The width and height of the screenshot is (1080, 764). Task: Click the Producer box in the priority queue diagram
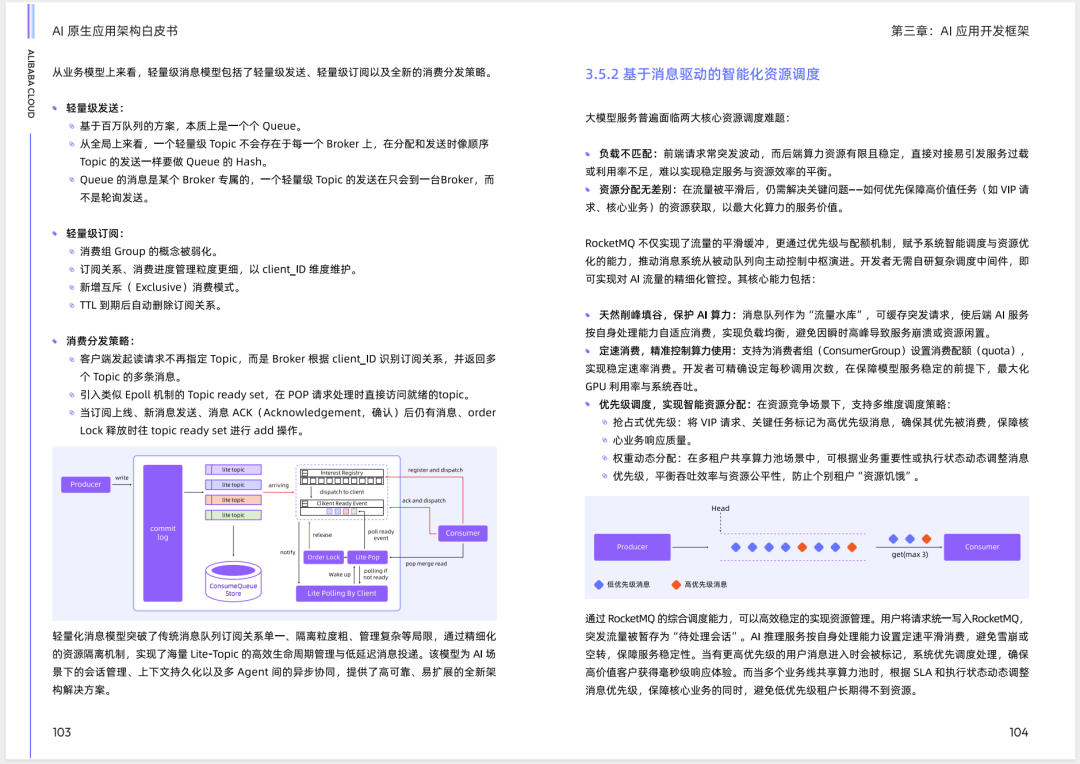[632, 547]
